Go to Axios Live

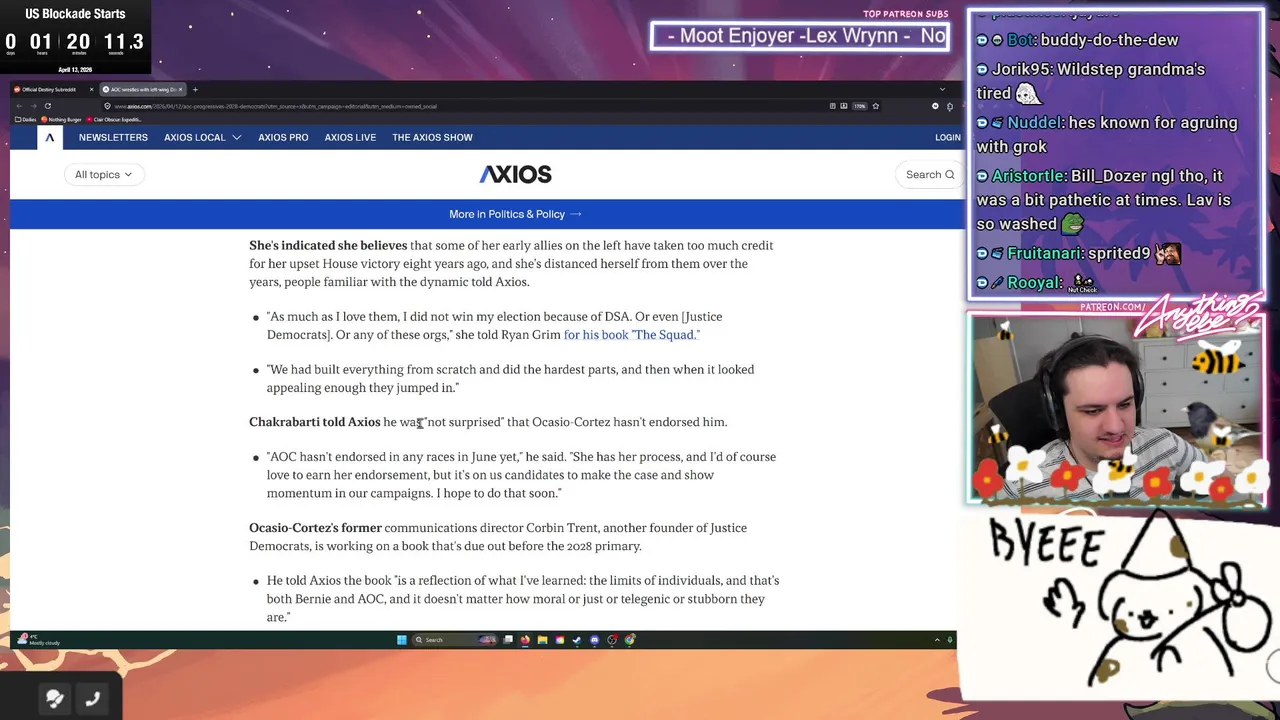[350, 137]
